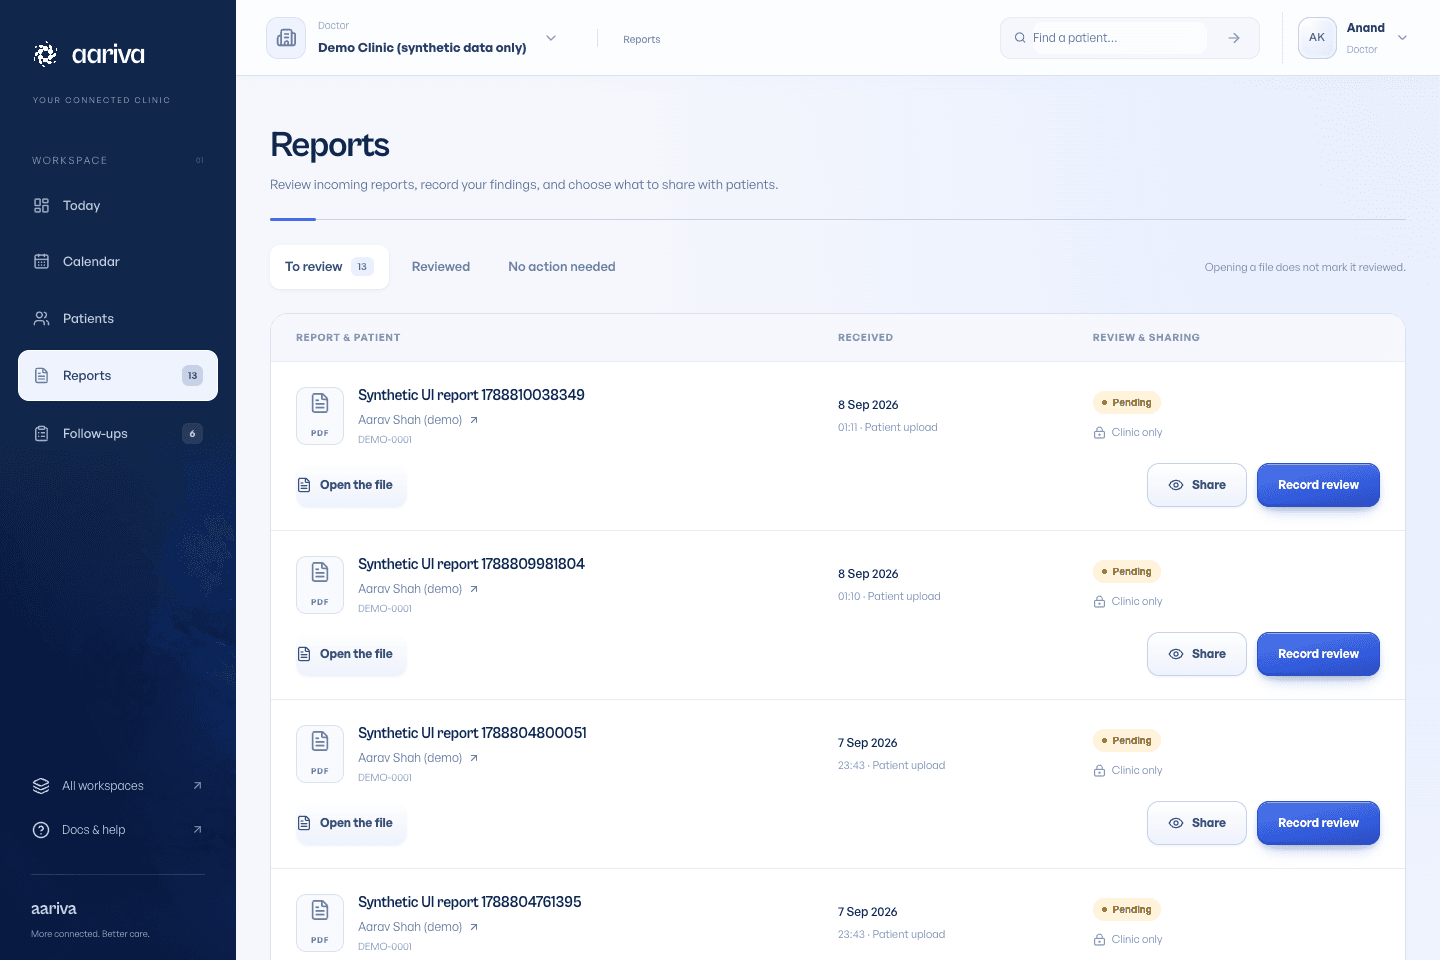The image size is (1440, 960).
Task: Submit patient search with arrow button
Action: coord(1234,38)
